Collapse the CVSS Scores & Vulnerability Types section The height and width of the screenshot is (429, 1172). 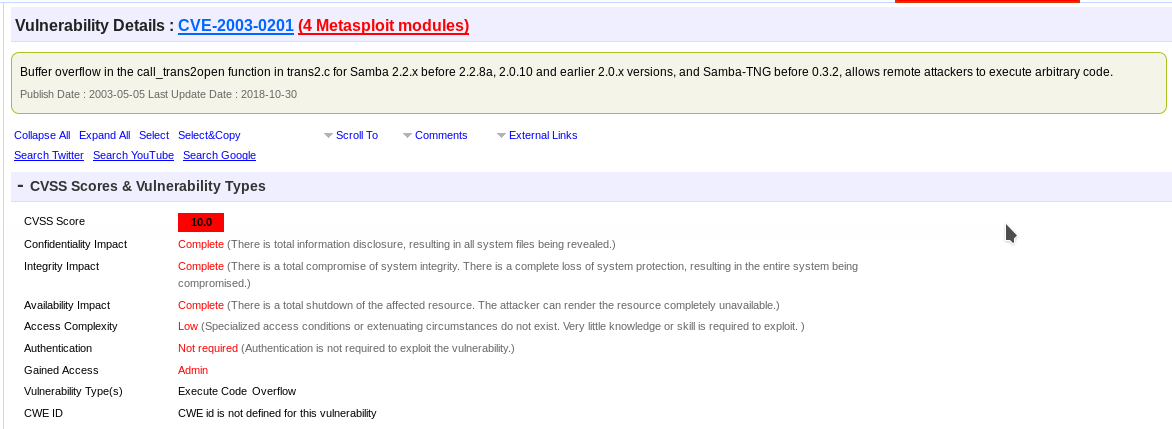click(x=20, y=185)
